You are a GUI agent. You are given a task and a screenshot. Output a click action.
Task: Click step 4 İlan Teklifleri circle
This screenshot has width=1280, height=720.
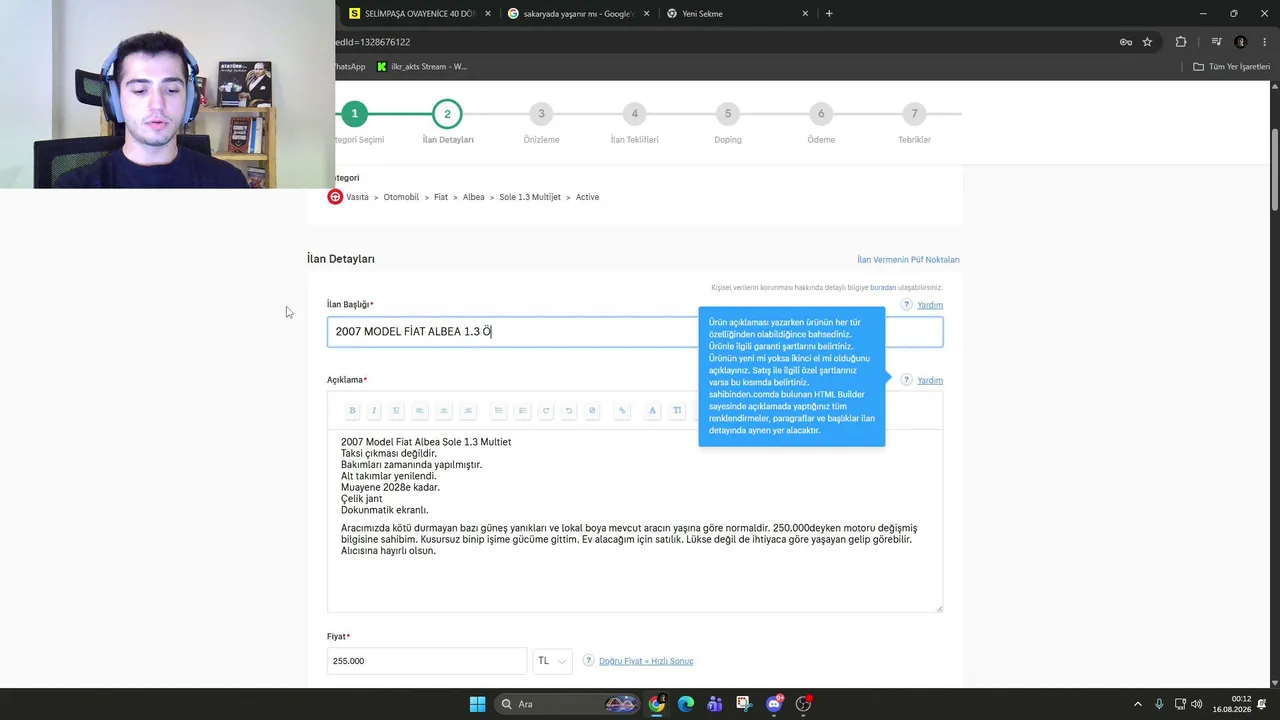click(634, 114)
